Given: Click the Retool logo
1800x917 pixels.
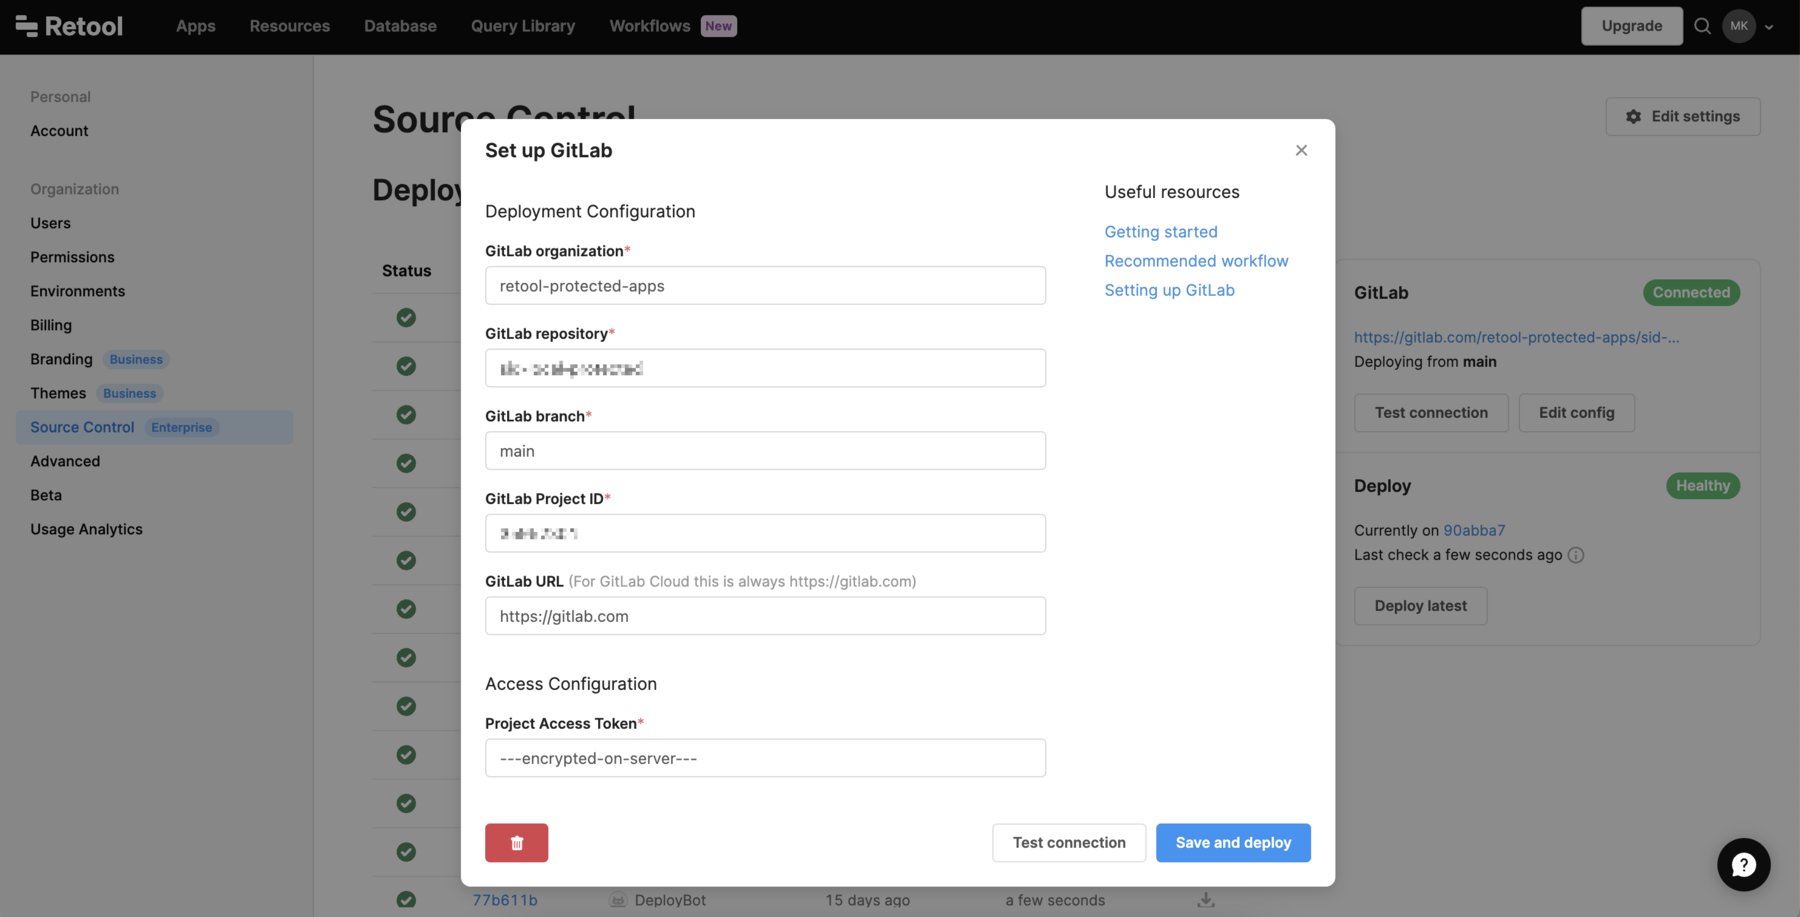Looking at the screenshot, I should point(69,26).
